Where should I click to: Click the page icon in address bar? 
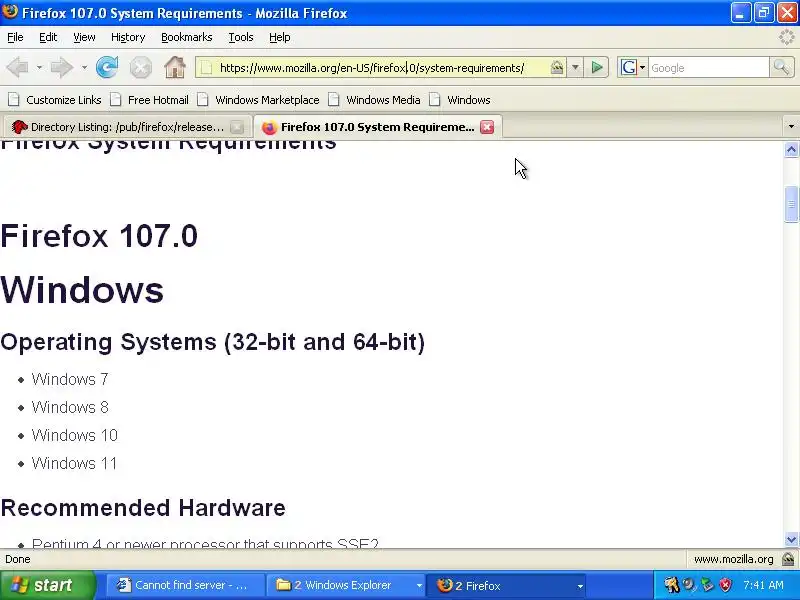[x=206, y=67]
